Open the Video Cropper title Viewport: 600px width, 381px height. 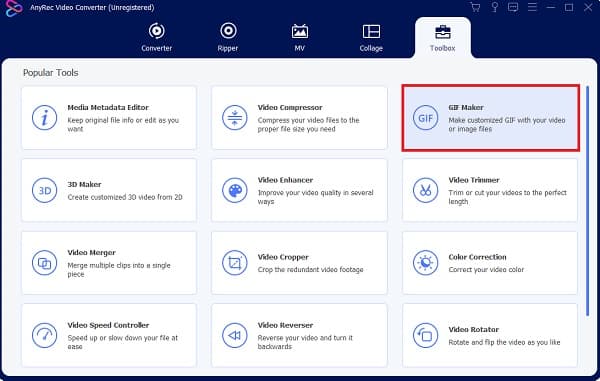283,257
